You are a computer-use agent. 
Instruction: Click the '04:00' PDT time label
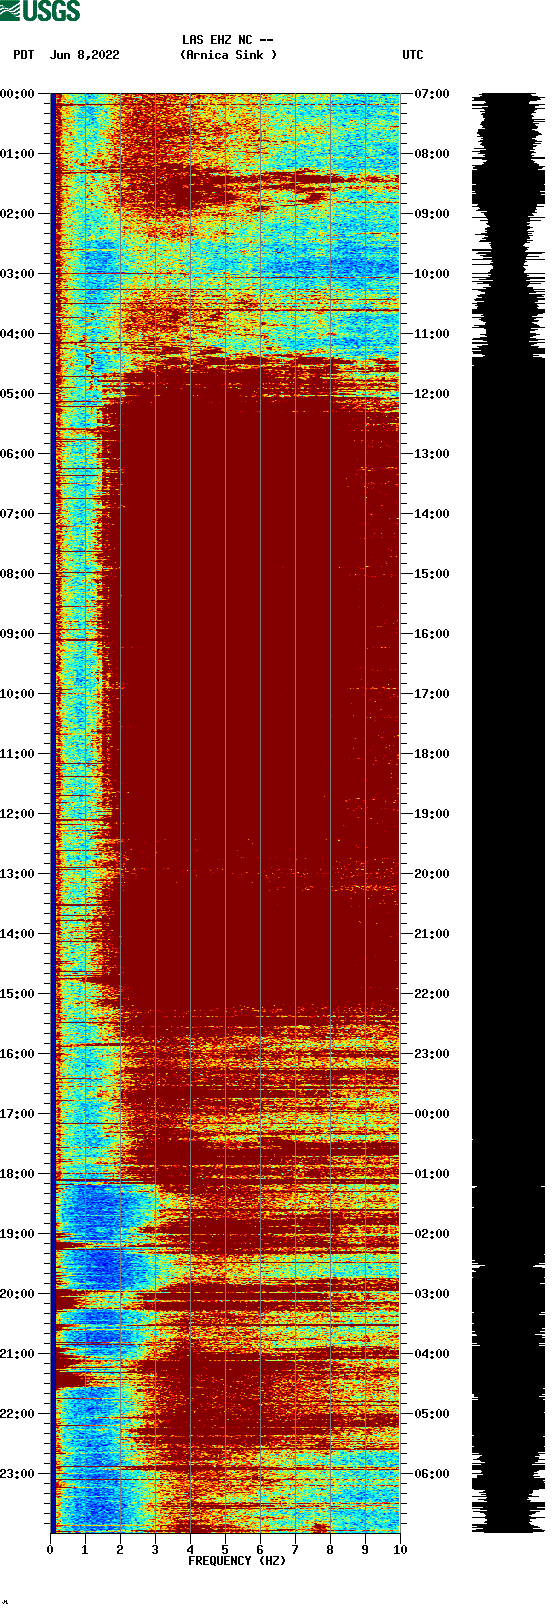[x=17, y=334]
